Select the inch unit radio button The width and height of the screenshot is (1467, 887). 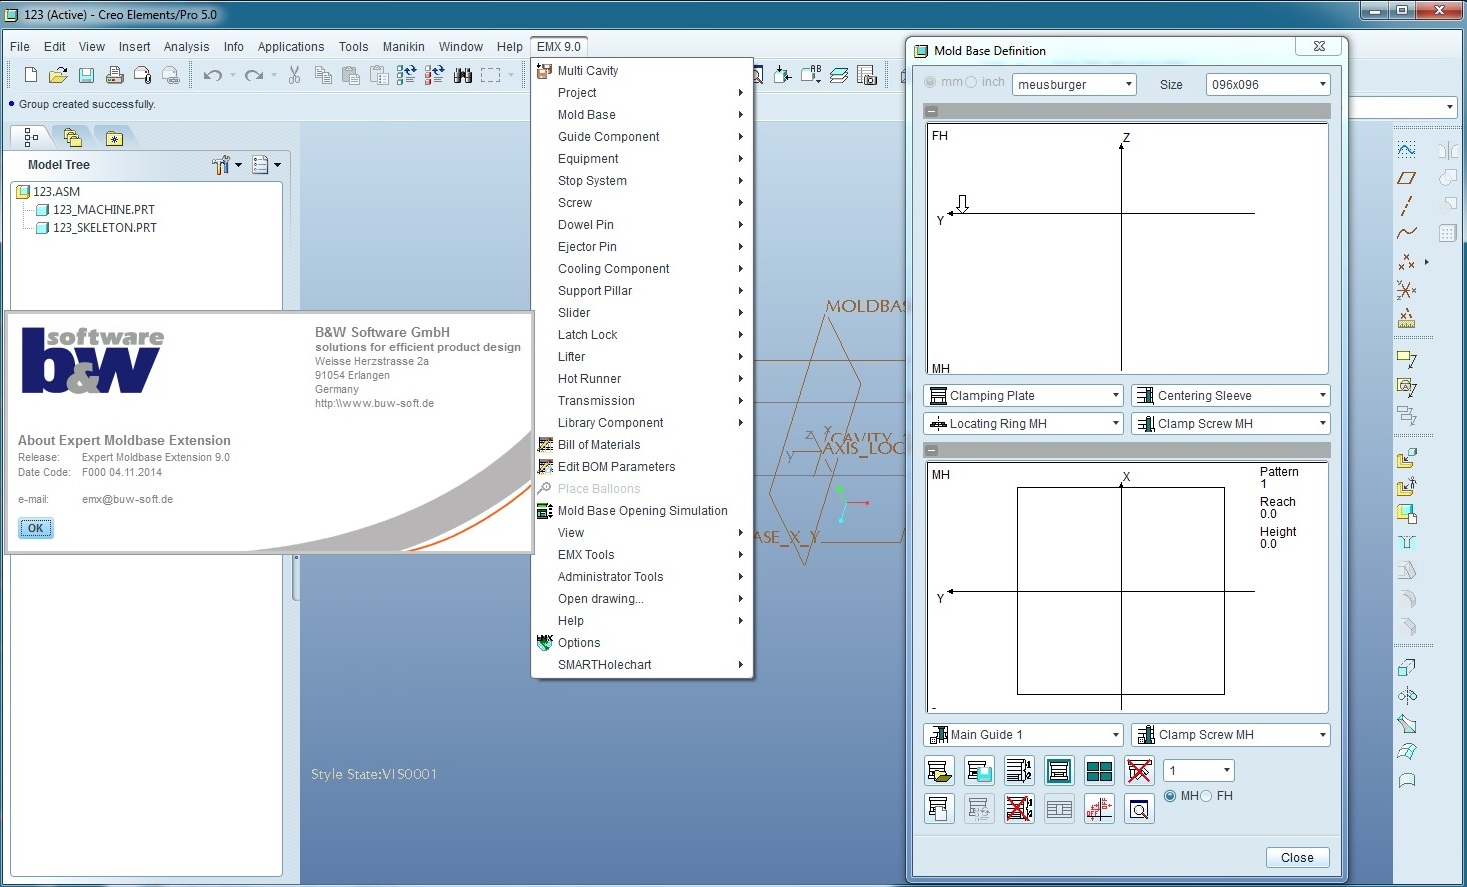pyautogui.click(x=971, y=82)
